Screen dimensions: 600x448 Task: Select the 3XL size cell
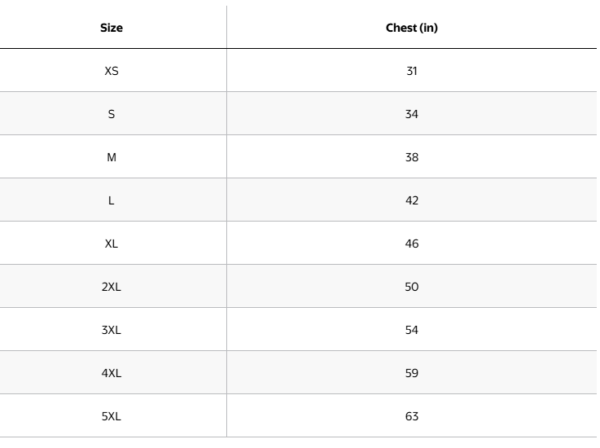[x=112, y=329]
